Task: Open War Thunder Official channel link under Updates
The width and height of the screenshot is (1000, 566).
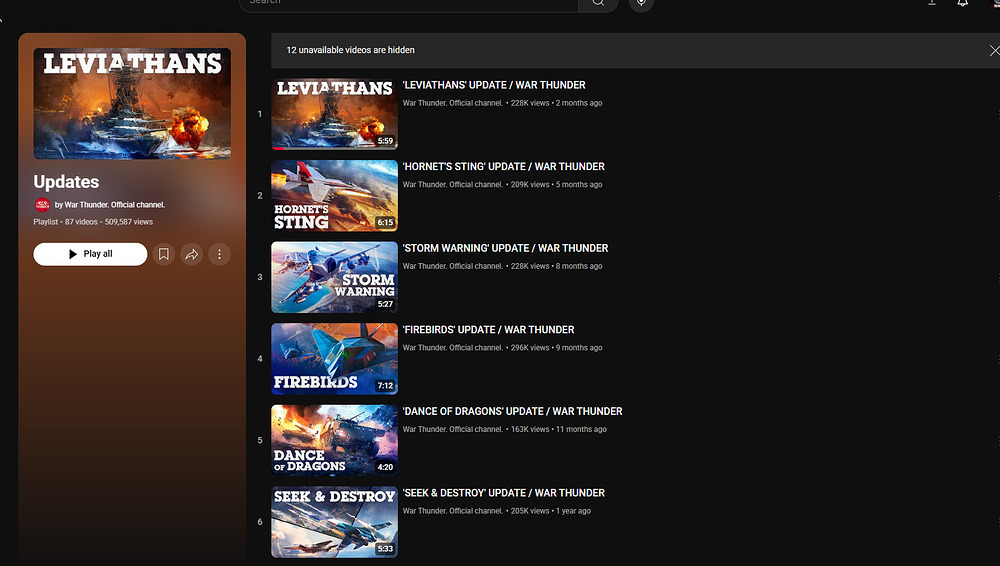Action: 110,205
